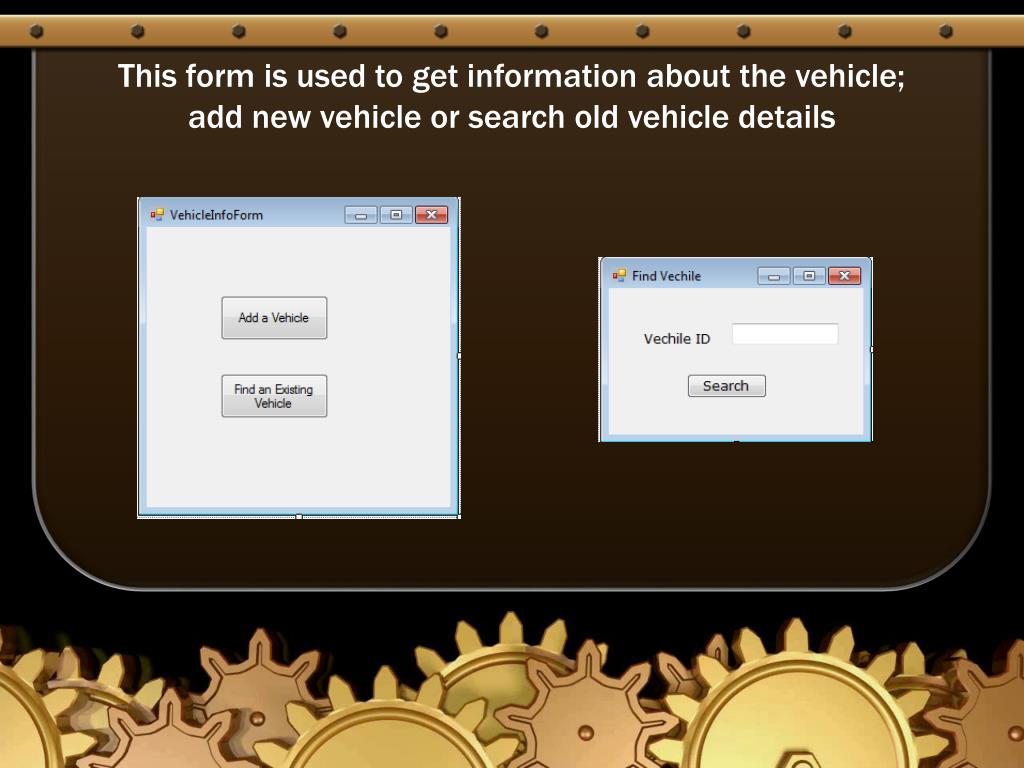The width and height of the screenshot is (1024, 768).
Task: Click the Add a Vehicle button
Action: pos(274,318)
